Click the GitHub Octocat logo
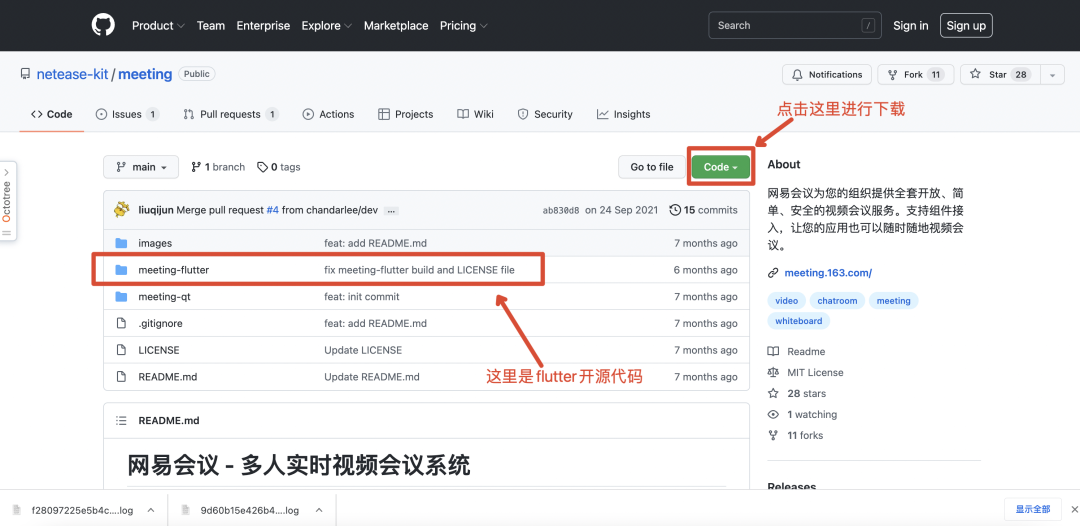The height and width of the screenshot is (526, 1080). coord(103,25)
